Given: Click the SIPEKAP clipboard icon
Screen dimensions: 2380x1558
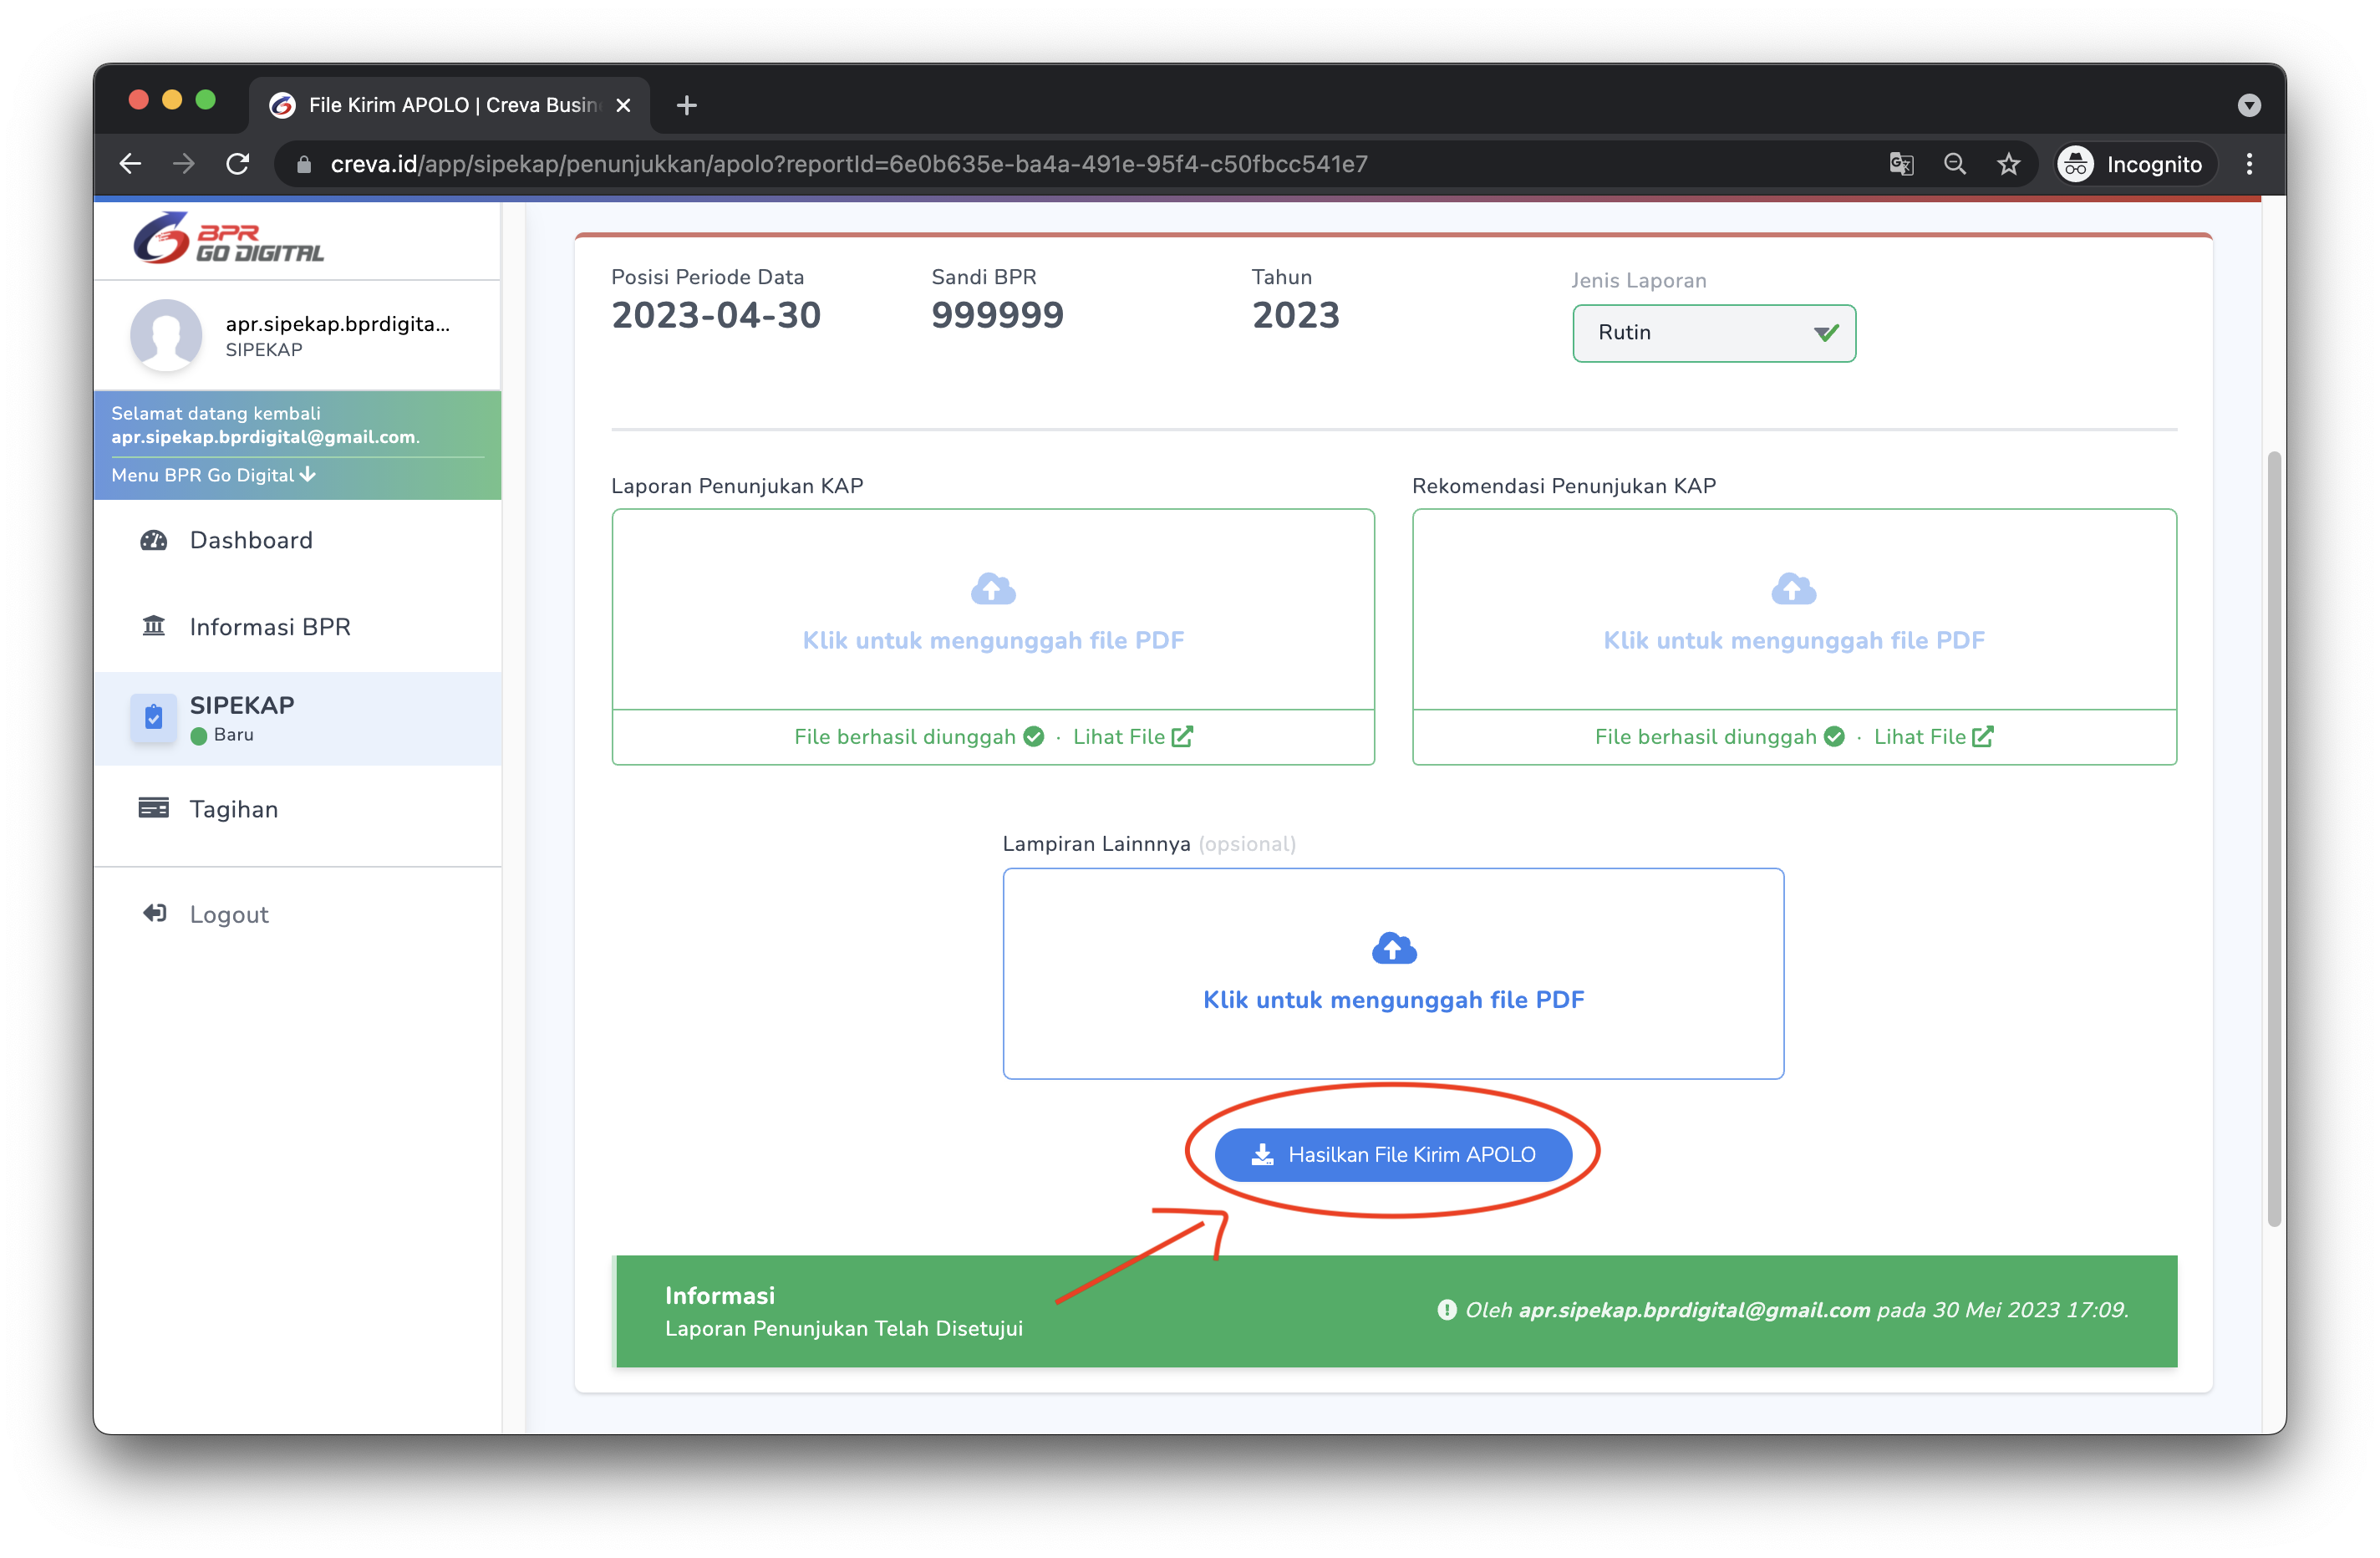Looking at the screenshot, I should click(153, 717).
